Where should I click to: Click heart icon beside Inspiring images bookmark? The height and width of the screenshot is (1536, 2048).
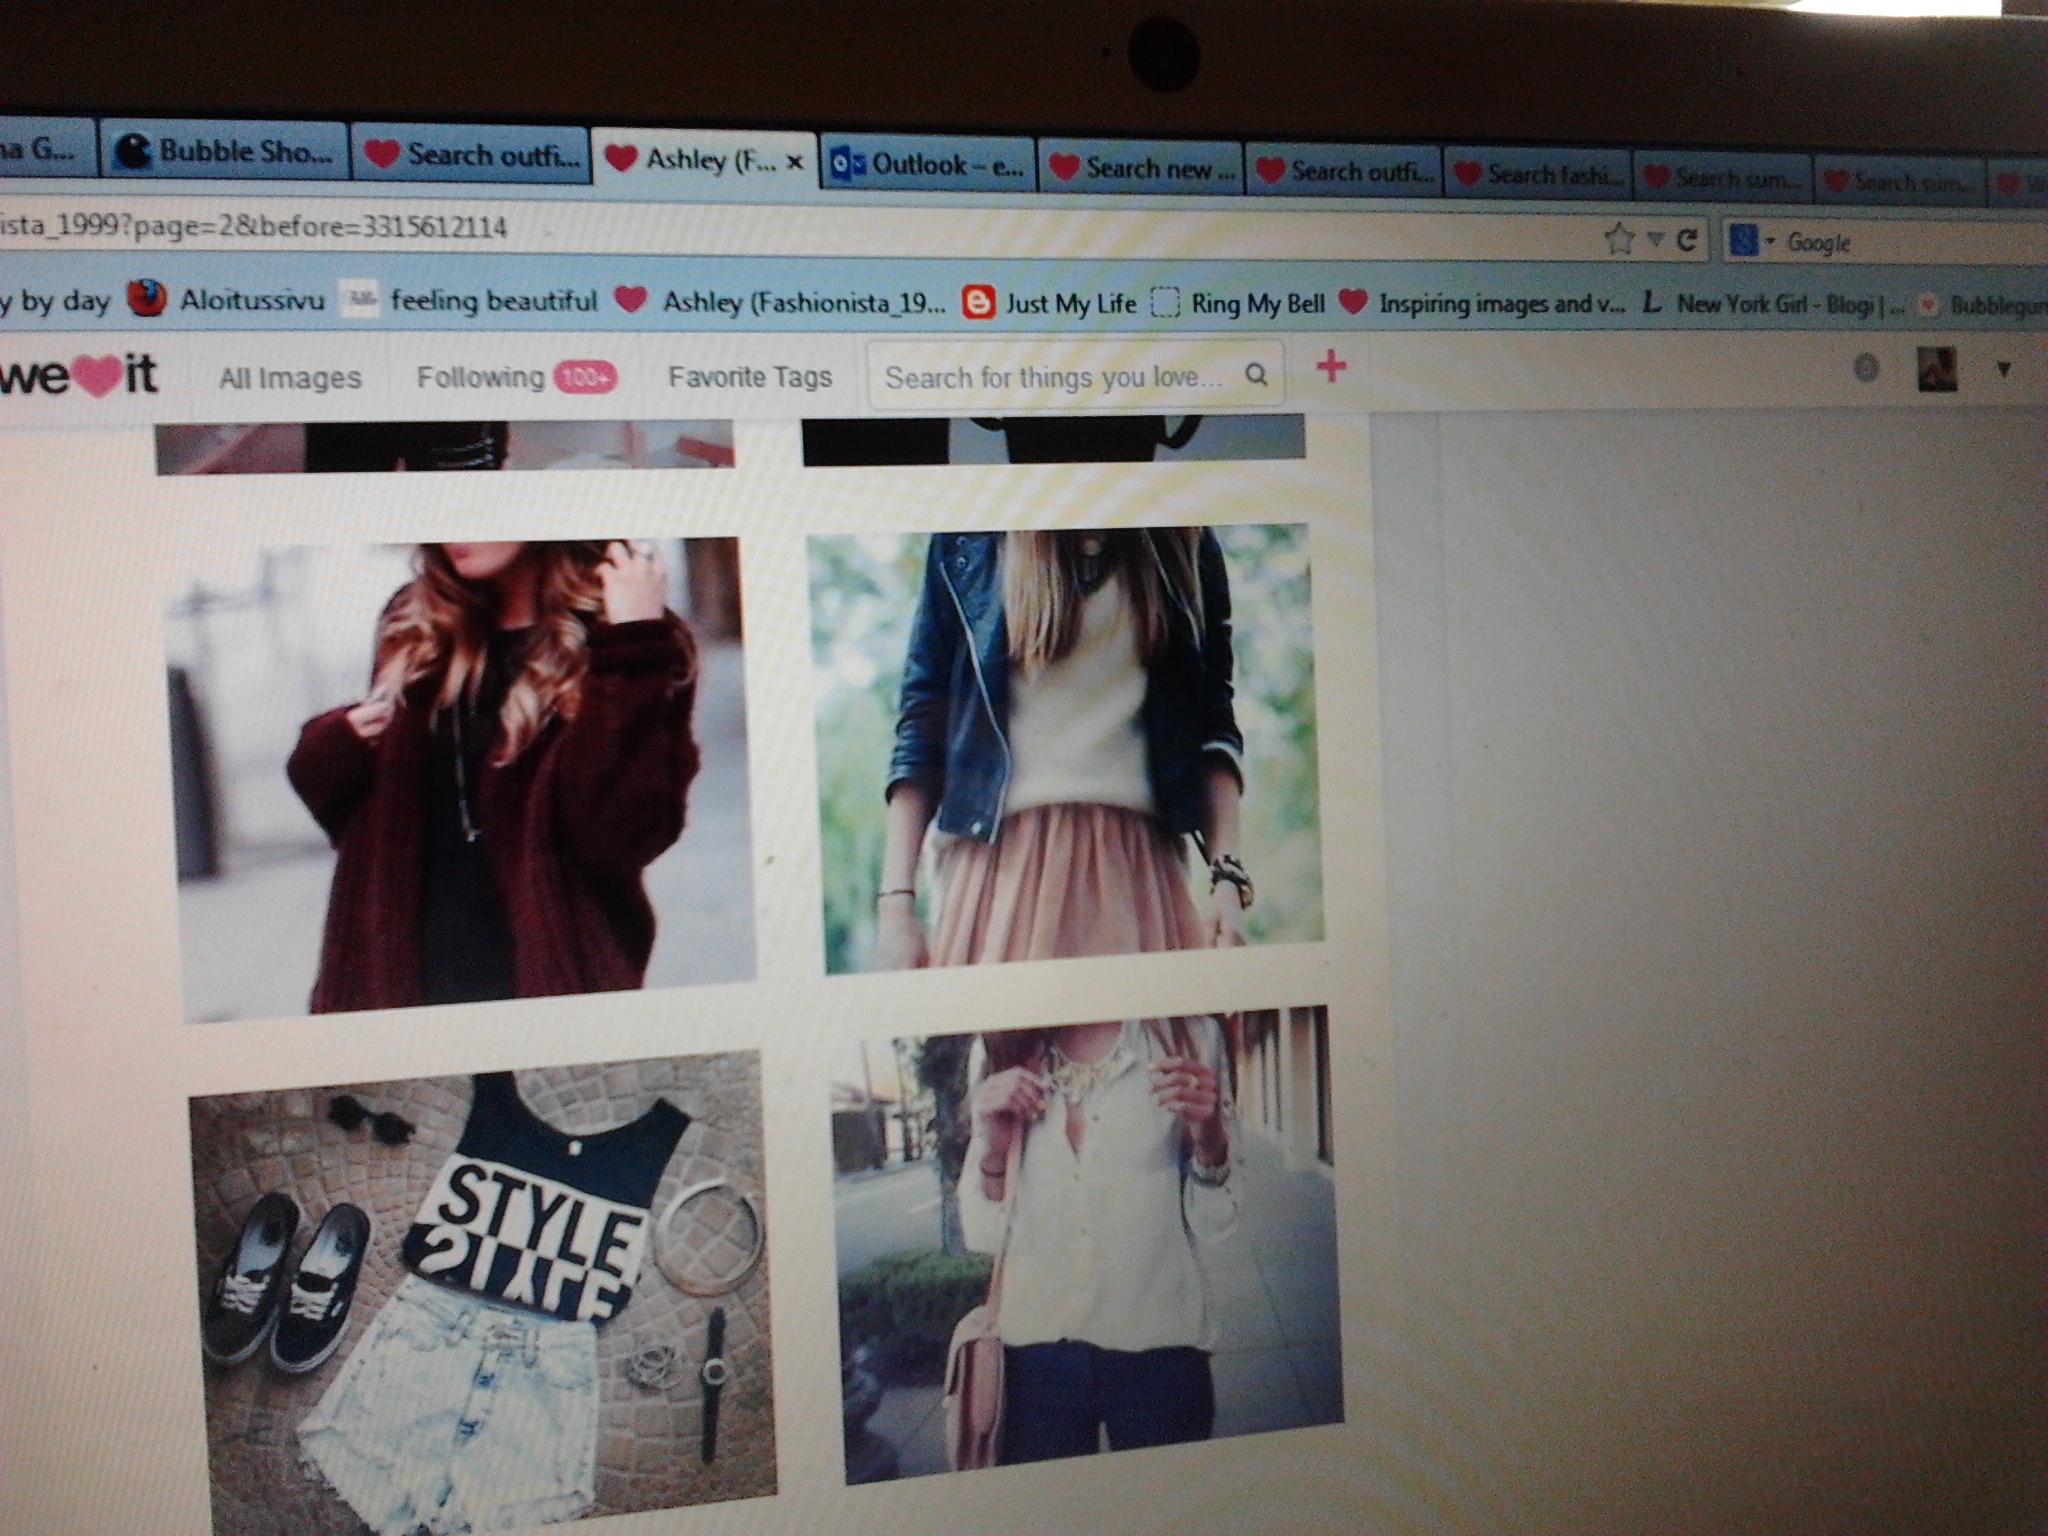(x=1353, y=301)
